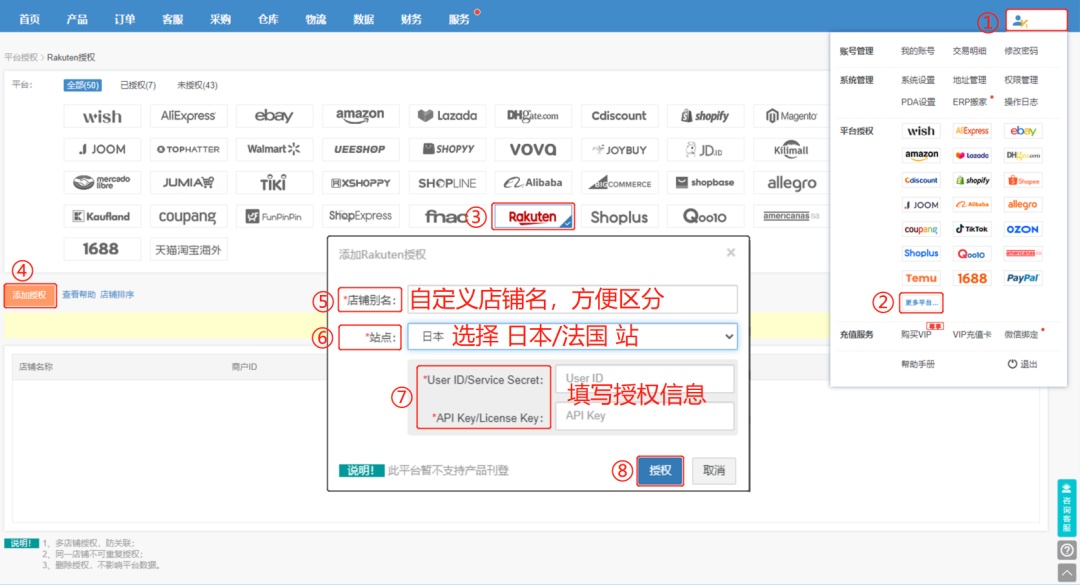Click the 咨询客服 customer service widget
This screenshot has height=585, width=1080.
pos(1066,508)
